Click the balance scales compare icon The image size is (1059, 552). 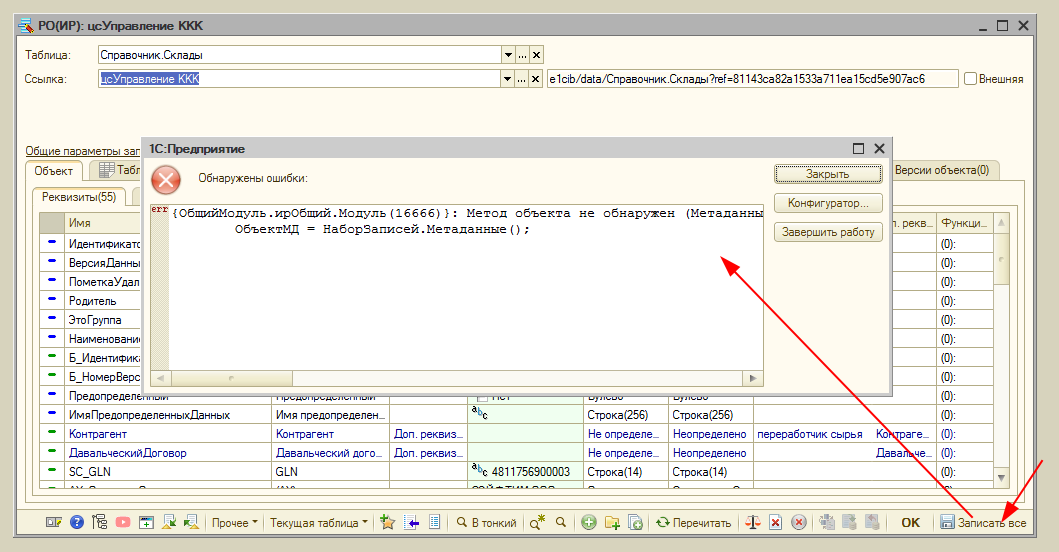coord(752,522)
